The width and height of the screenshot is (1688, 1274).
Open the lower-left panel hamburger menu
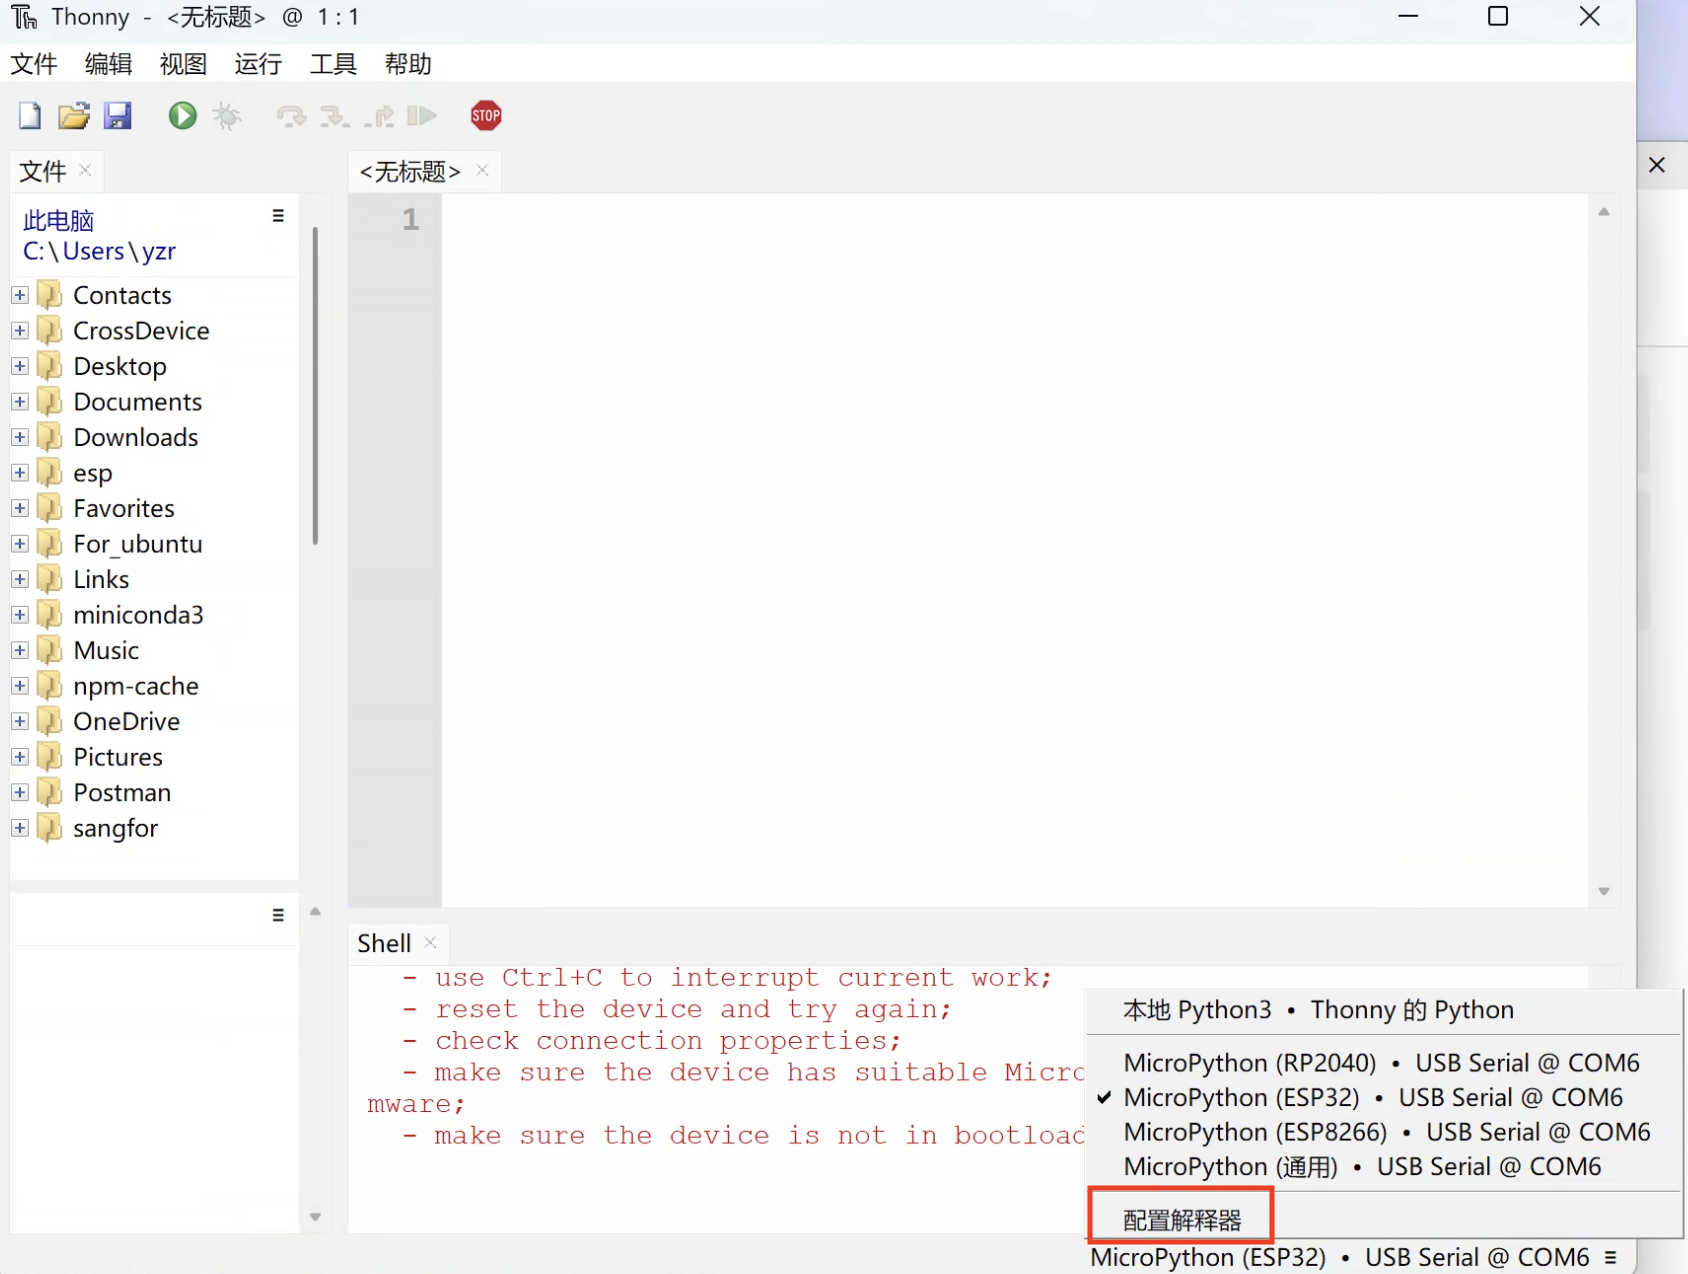277,915
